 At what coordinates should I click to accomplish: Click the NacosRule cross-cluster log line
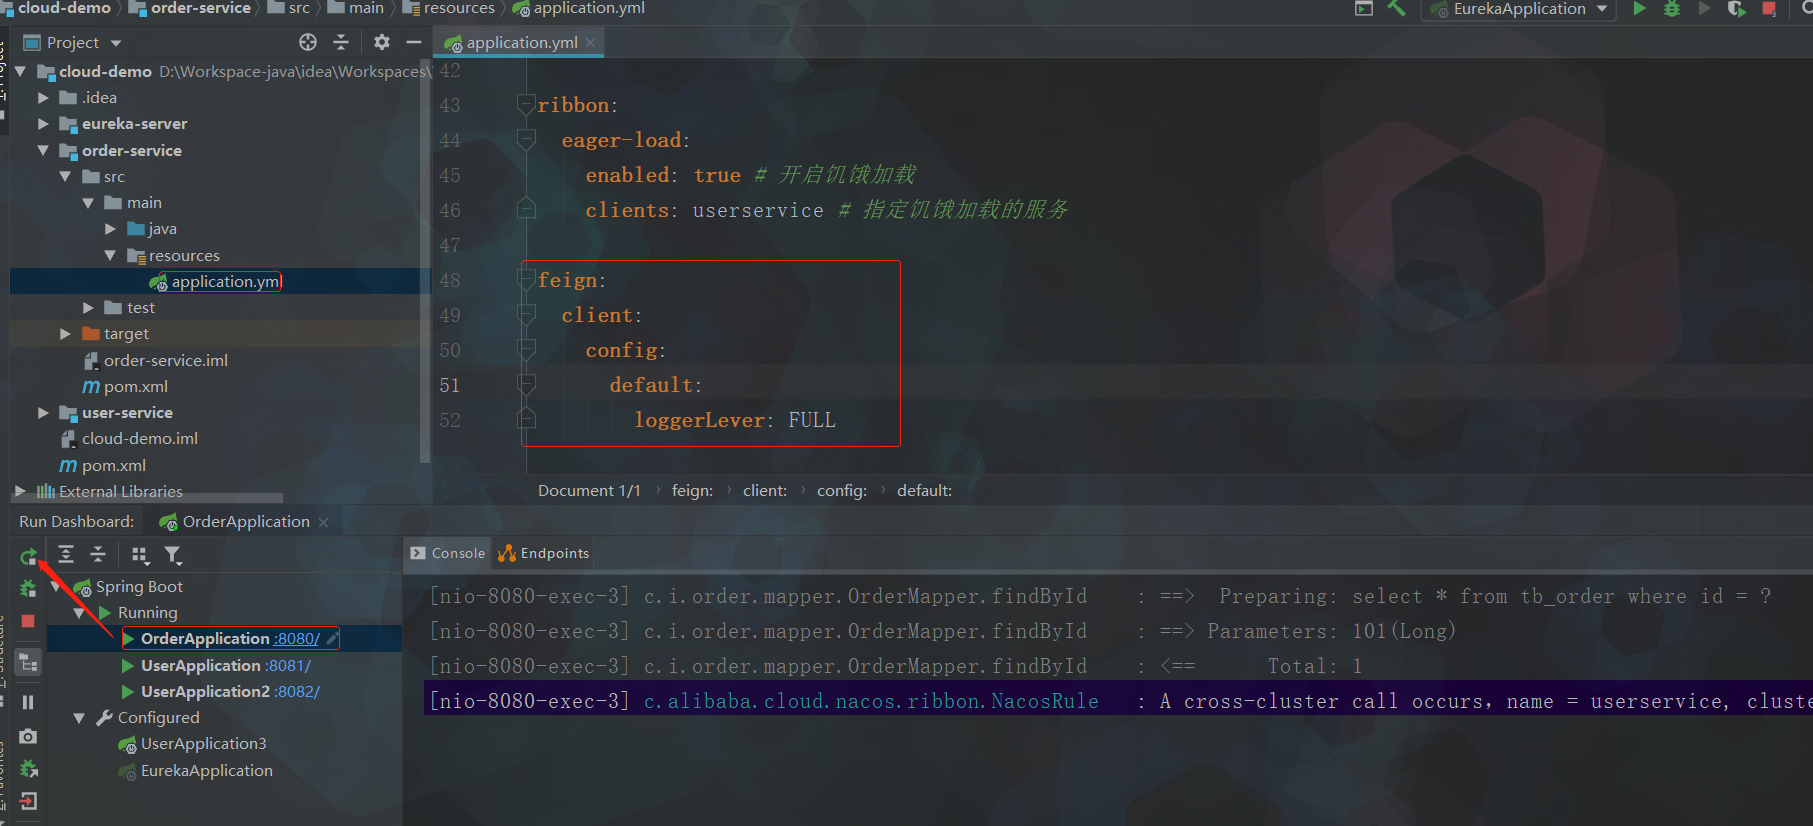coord(1118,701)
